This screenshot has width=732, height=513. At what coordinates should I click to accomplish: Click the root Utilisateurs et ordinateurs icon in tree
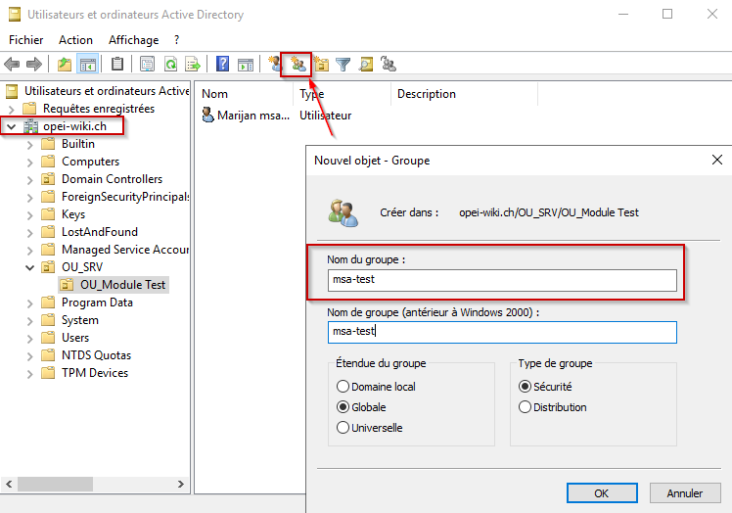click(12, 91)
